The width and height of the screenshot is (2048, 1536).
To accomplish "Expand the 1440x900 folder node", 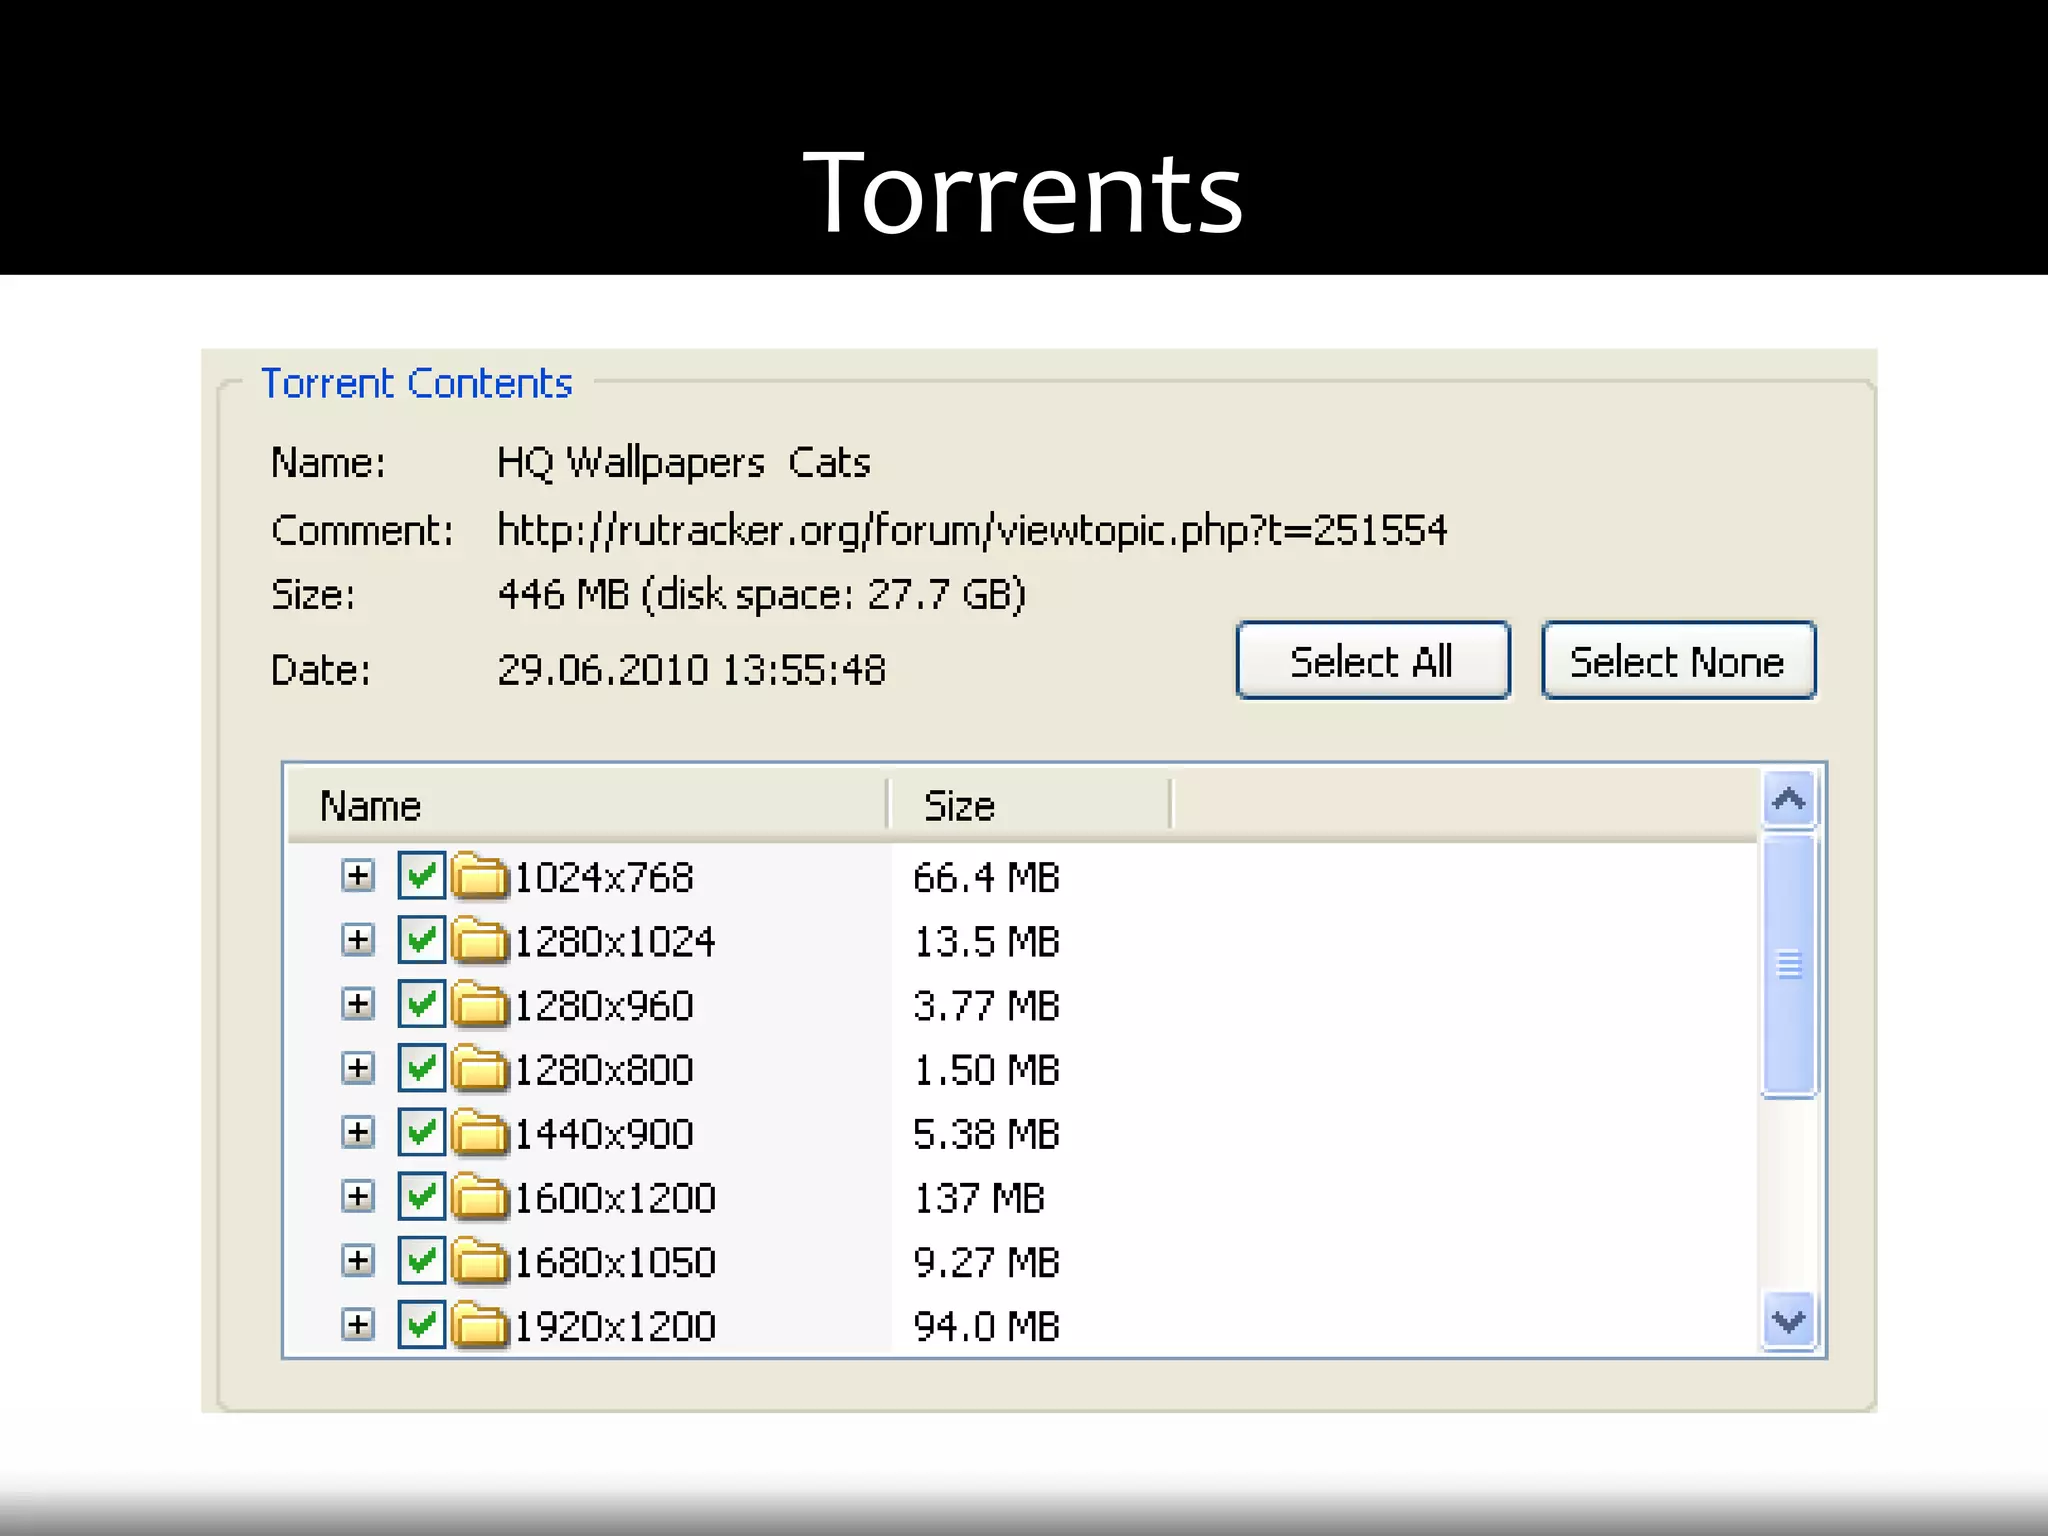I will [357, 1132].
